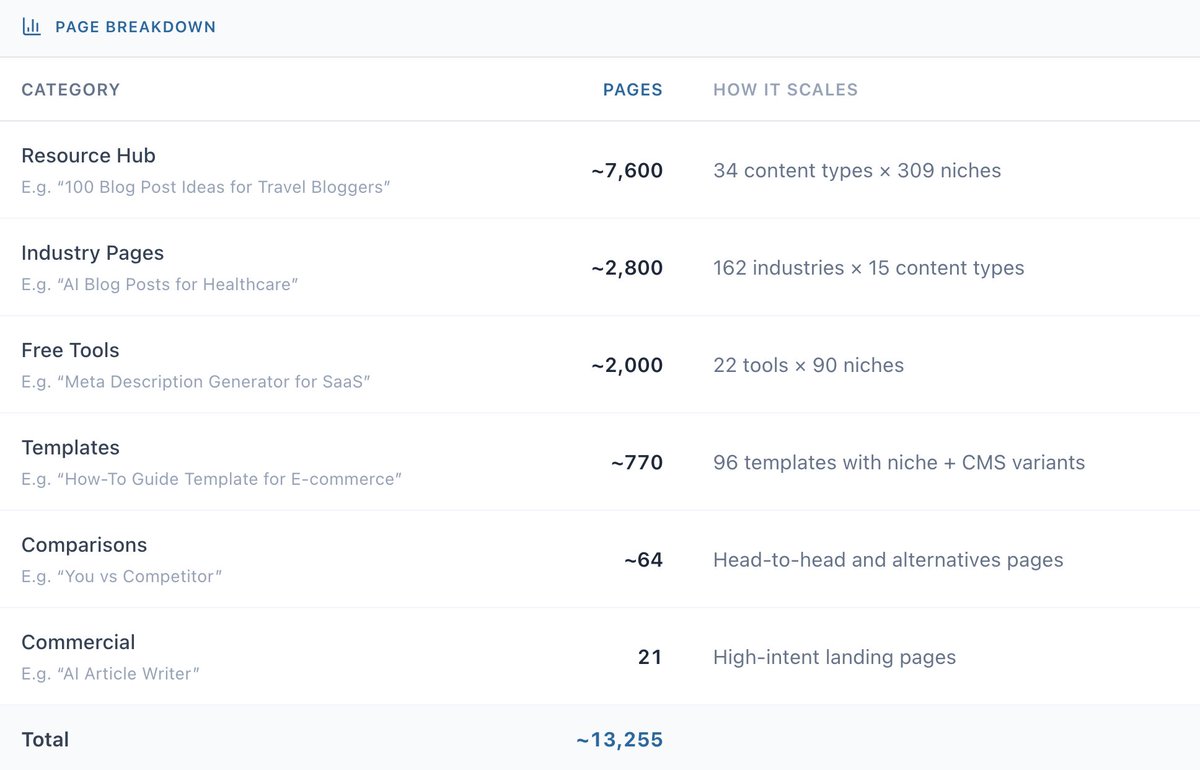The image size is (1200, 770).
Task: Click the ~13,255 total pages figure
Action: click(619, 740)
